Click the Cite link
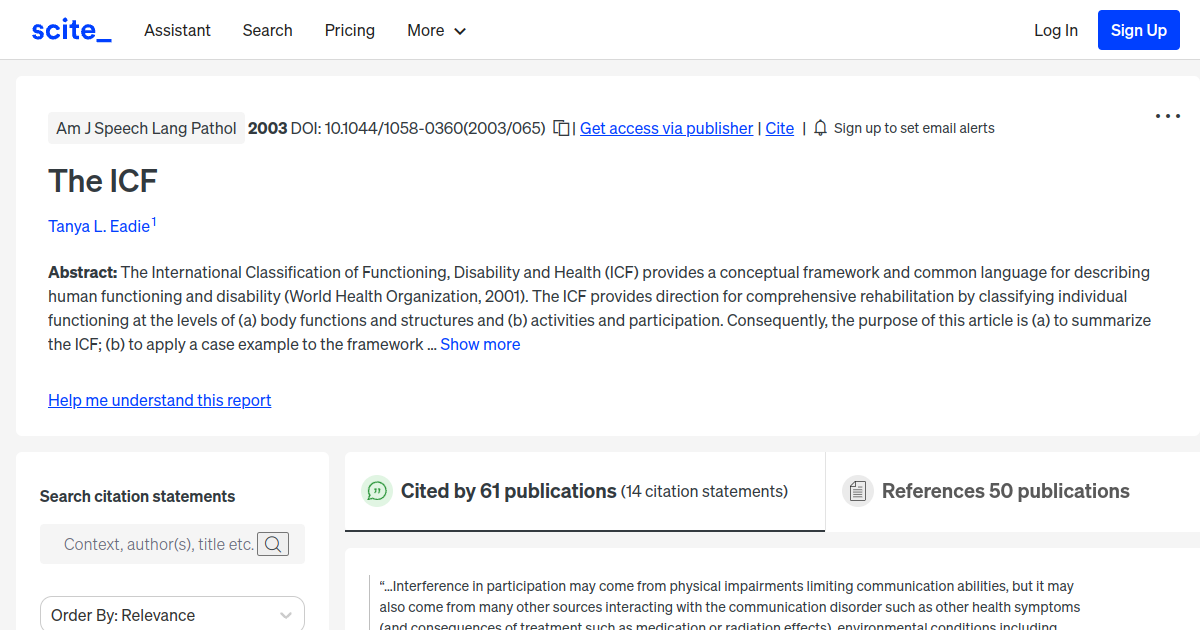 point(779,128)
